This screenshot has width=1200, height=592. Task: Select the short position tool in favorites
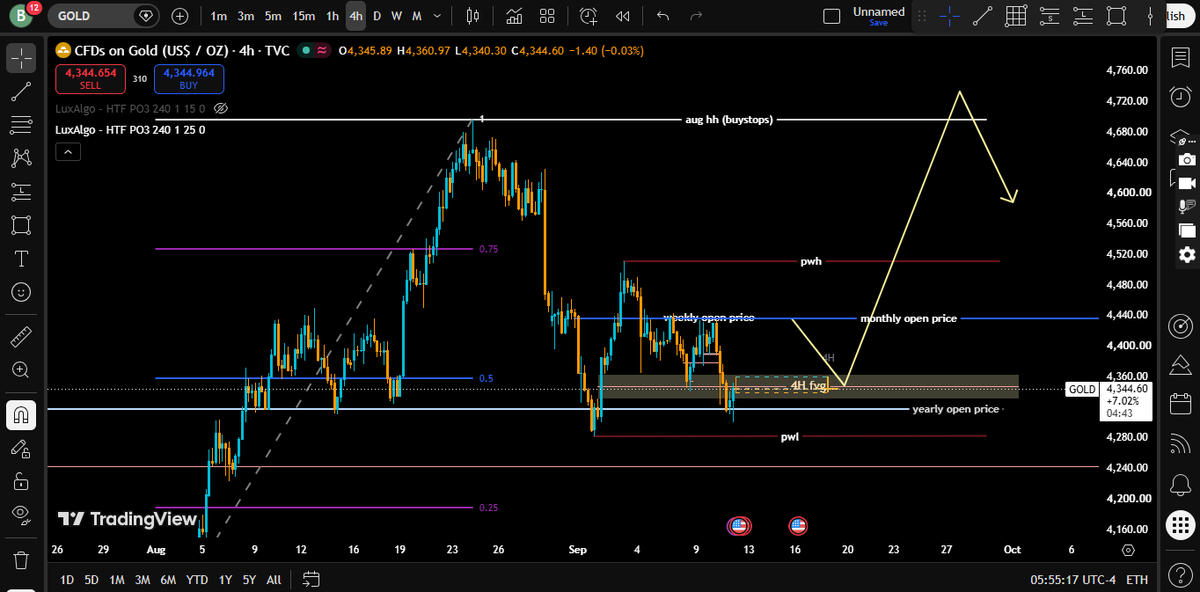click(x=1049, y=16)
